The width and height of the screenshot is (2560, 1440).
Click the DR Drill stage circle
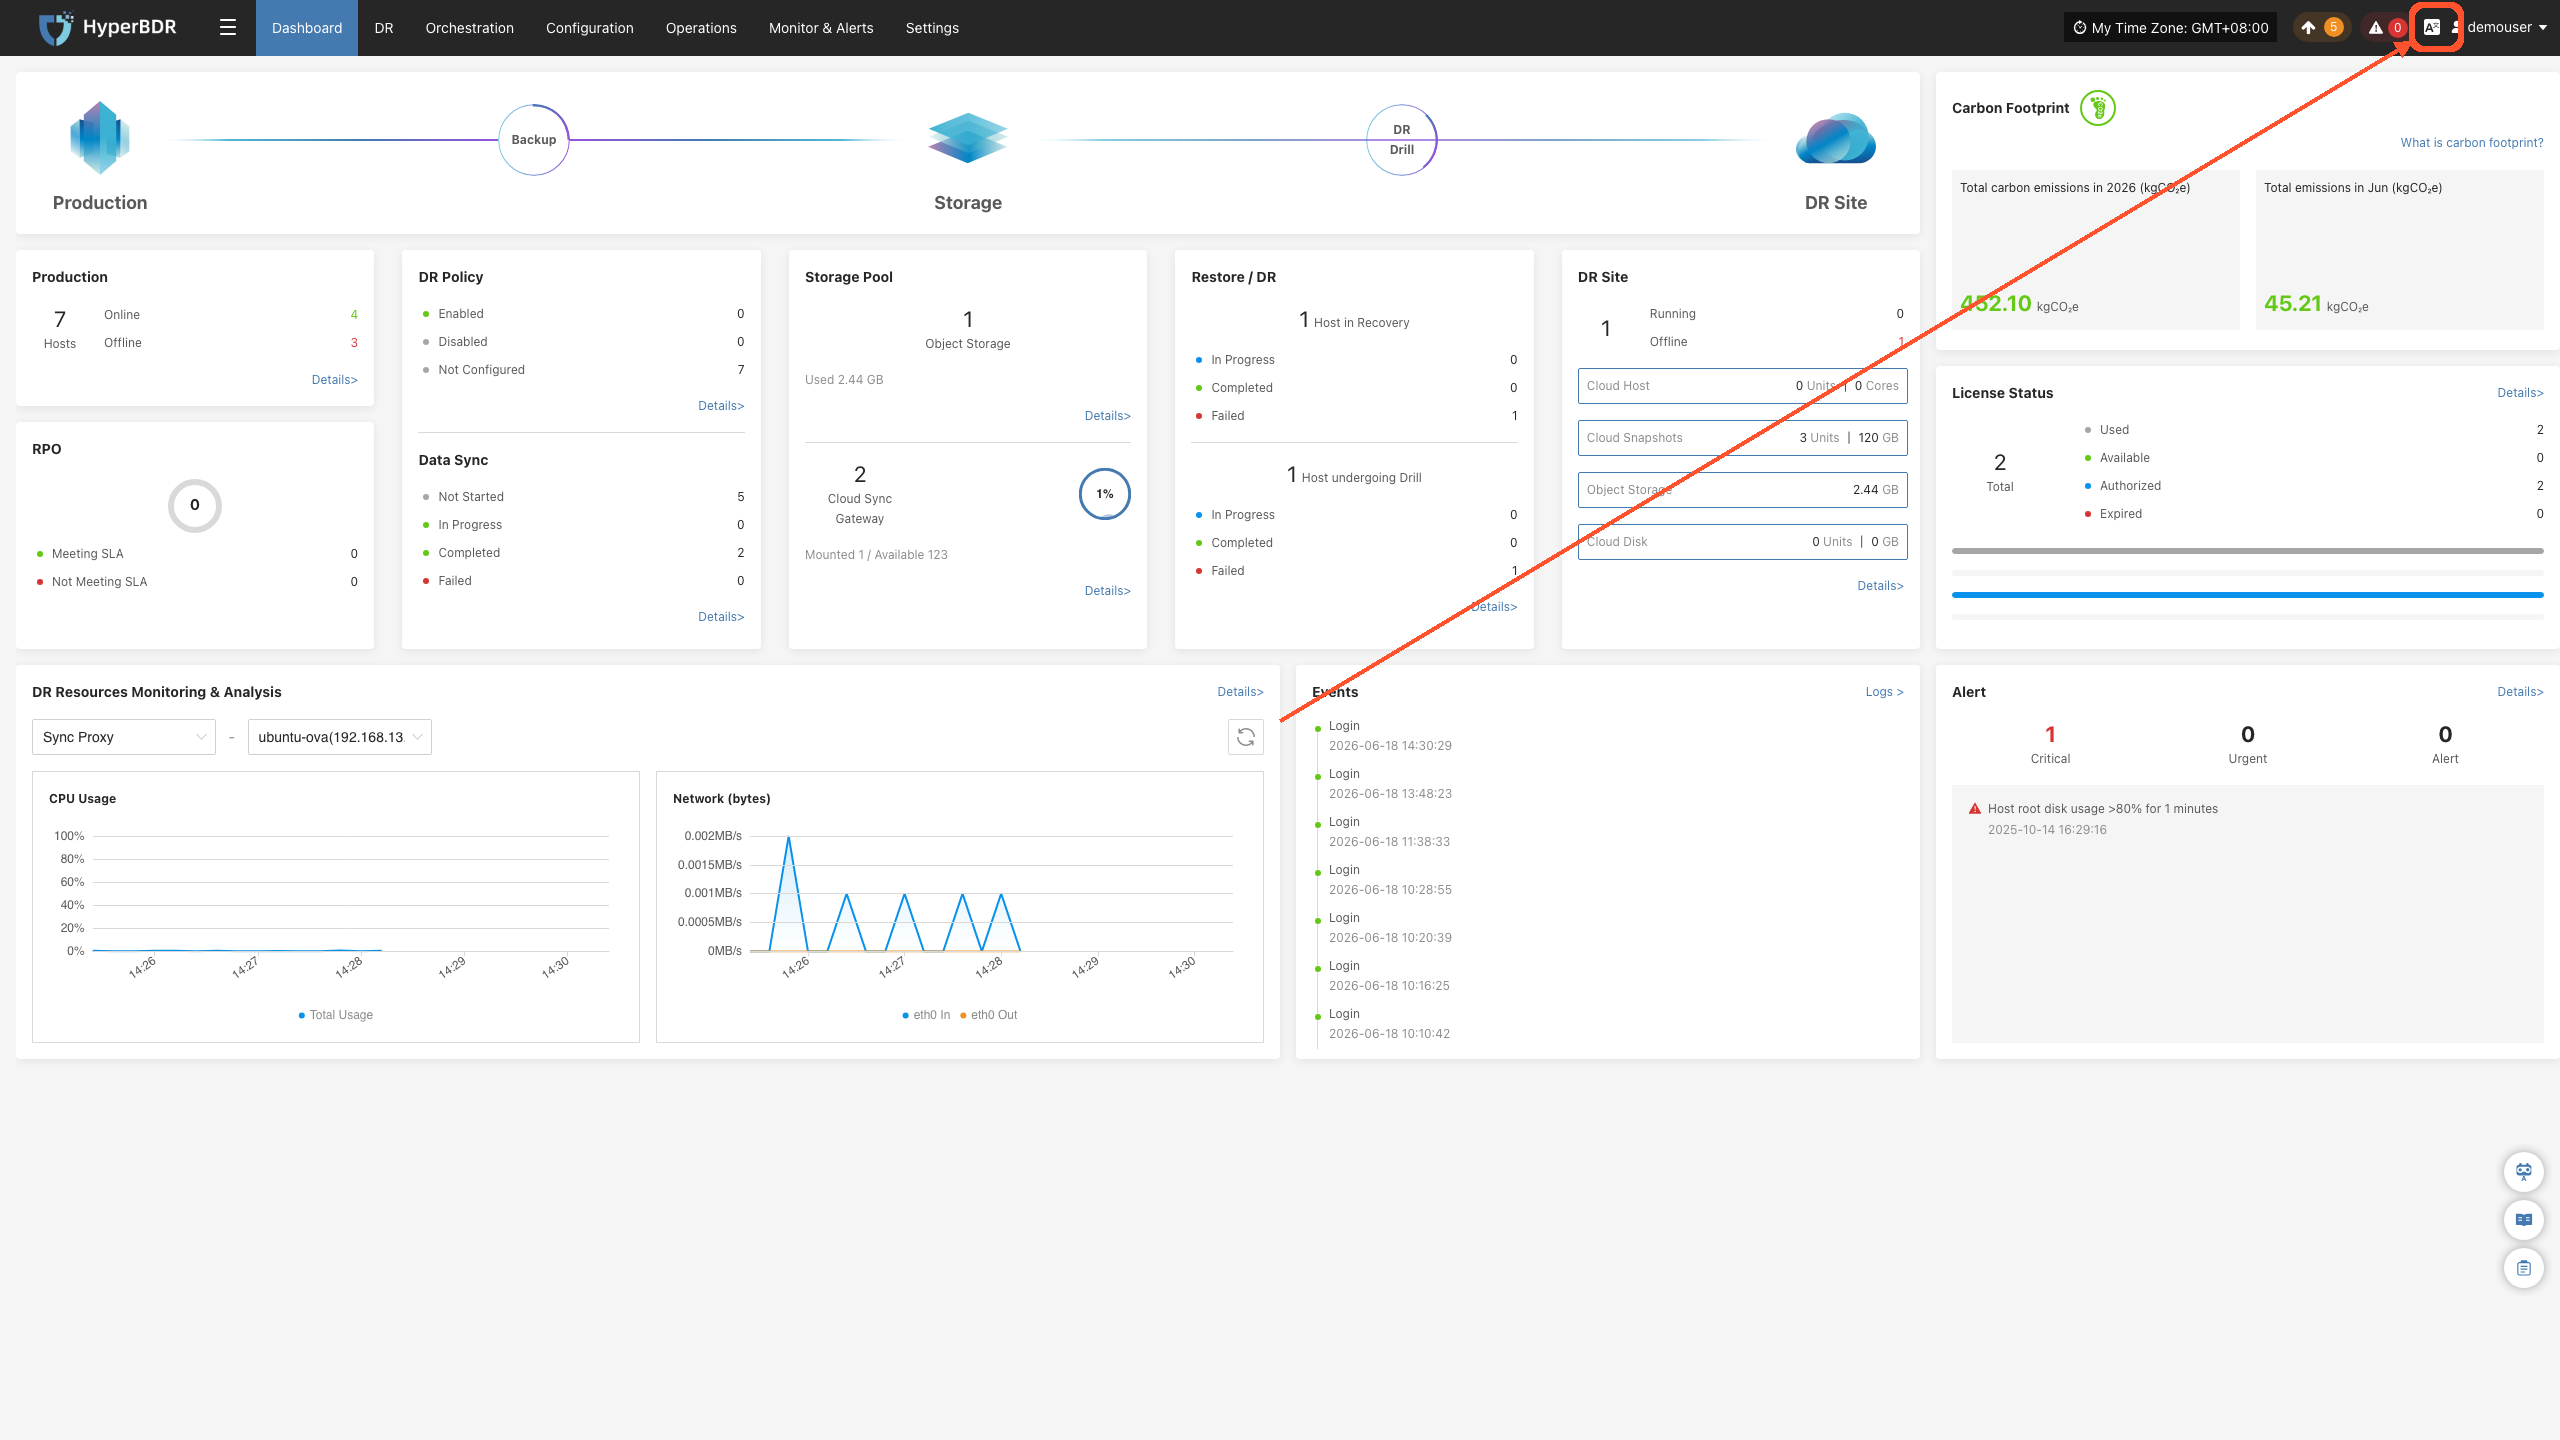[x=1402, y=140]
